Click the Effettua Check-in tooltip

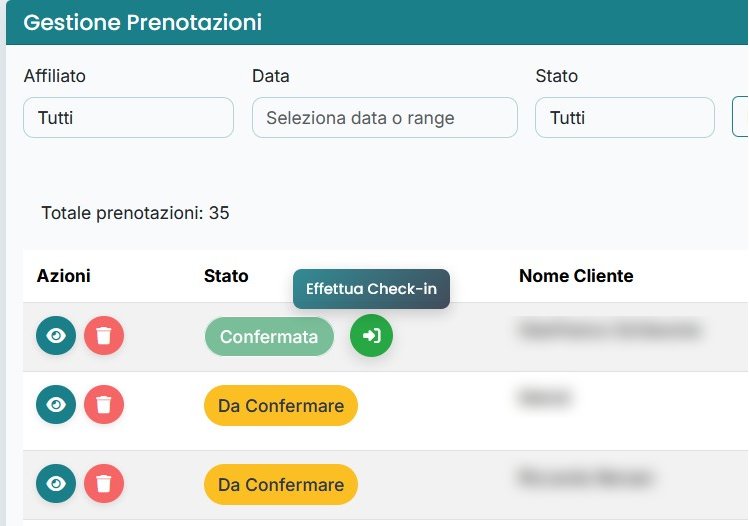click(371, 289)
